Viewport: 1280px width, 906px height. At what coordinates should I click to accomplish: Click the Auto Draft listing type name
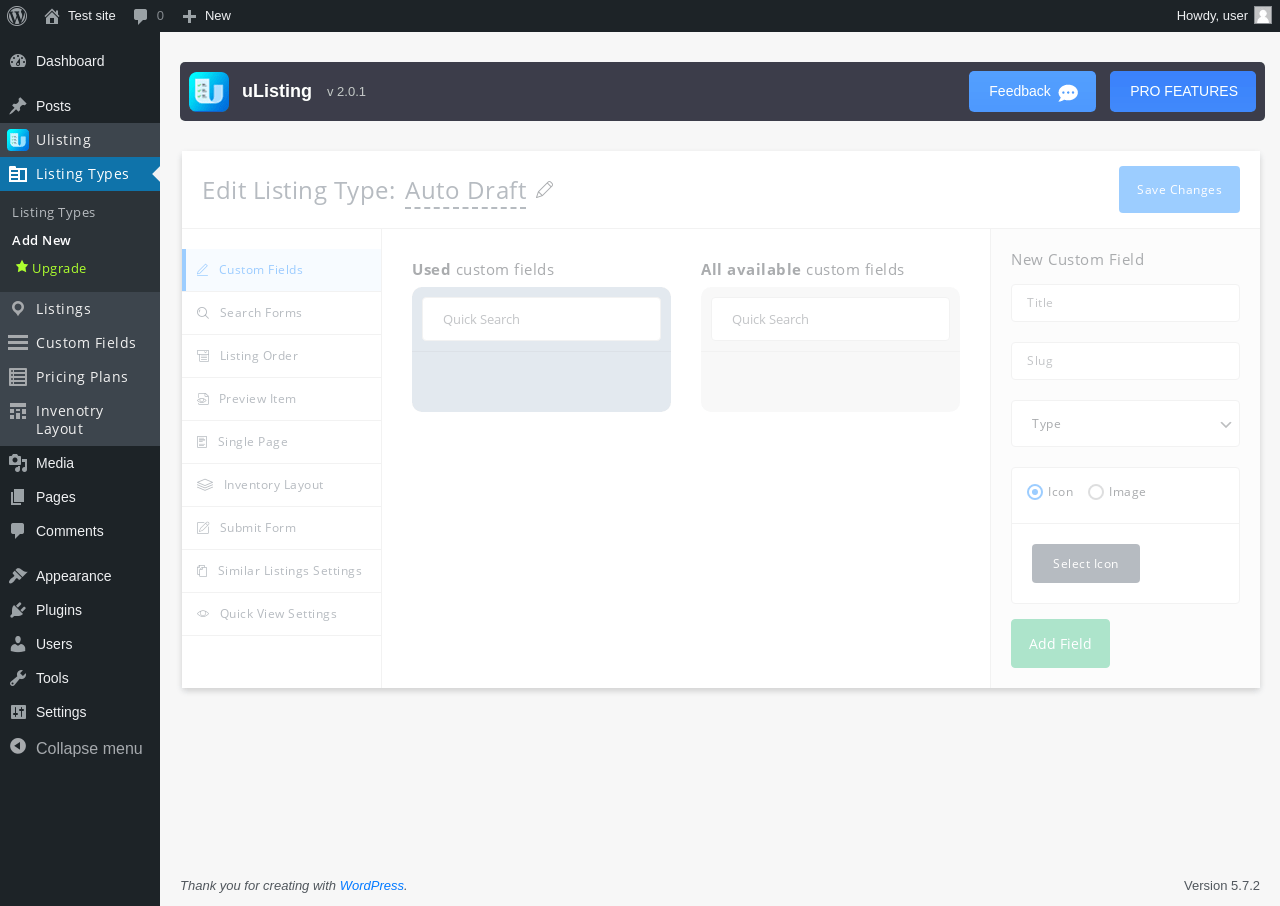[x=466, y=190]
